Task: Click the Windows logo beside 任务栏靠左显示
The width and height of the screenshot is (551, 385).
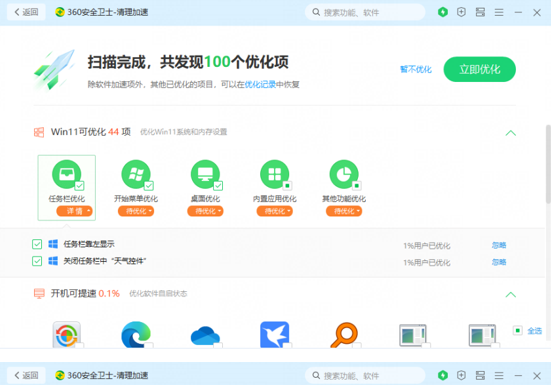Action: [53, 244]
